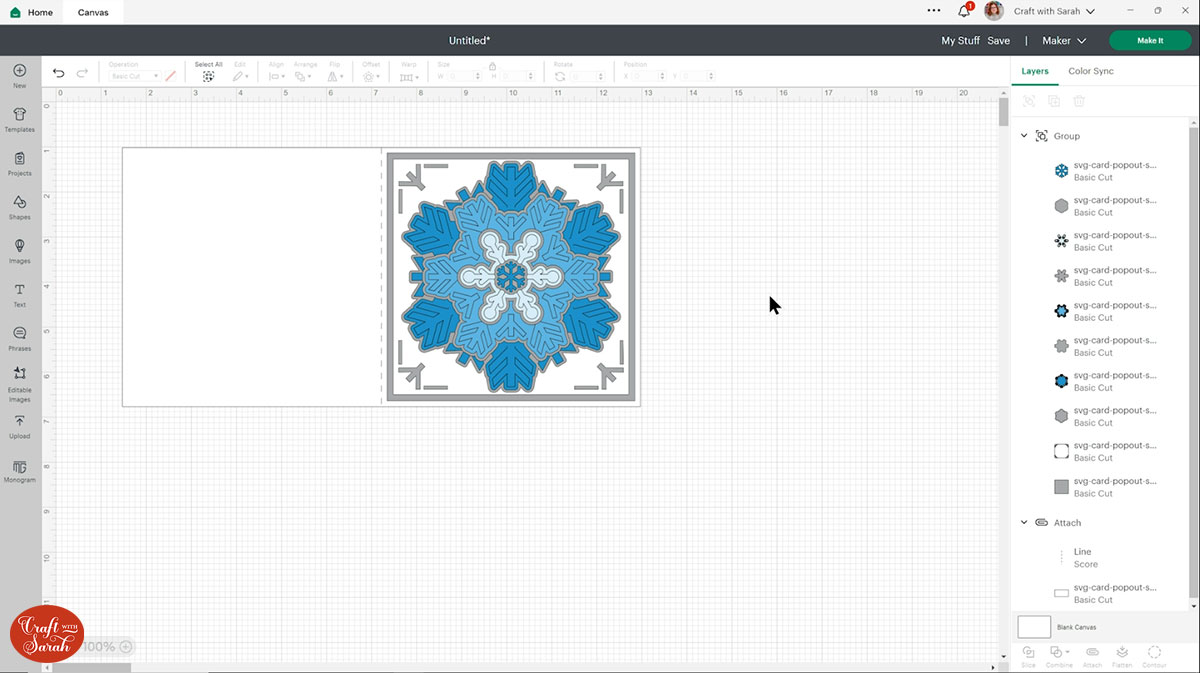Open the notifications bell

click(x=964, y=11)
